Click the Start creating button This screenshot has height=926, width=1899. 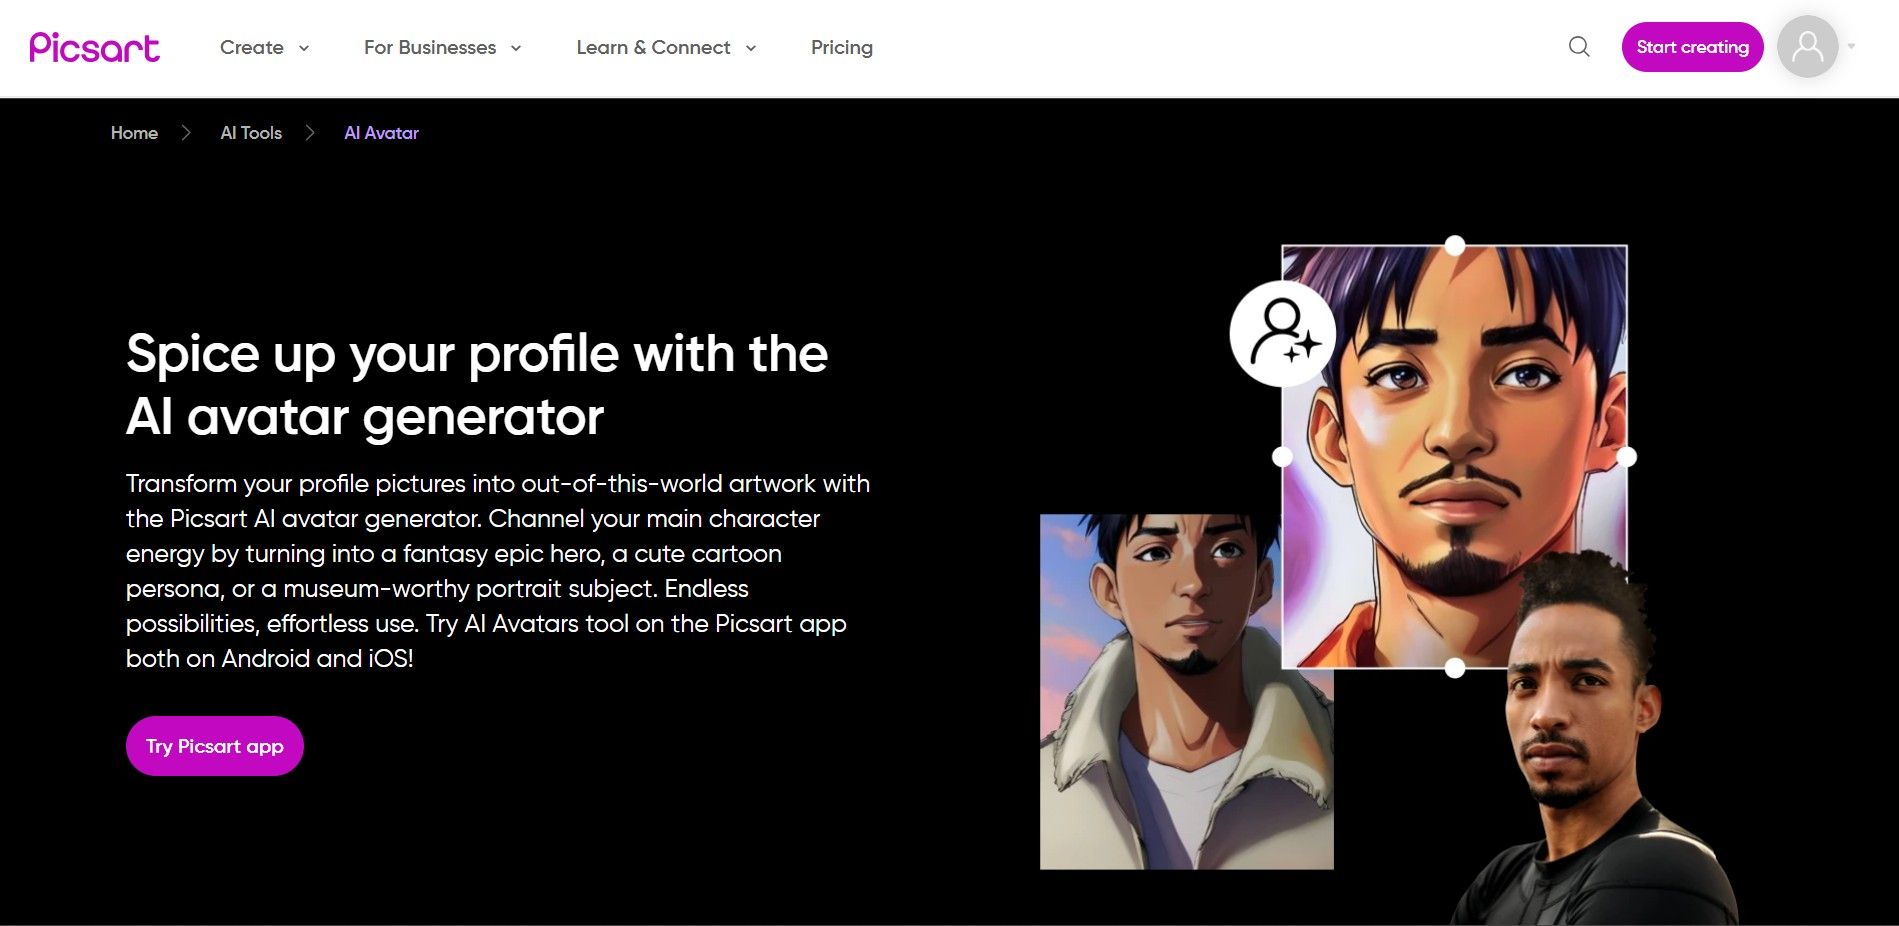pyautogui.click(x=1692, y=47)
